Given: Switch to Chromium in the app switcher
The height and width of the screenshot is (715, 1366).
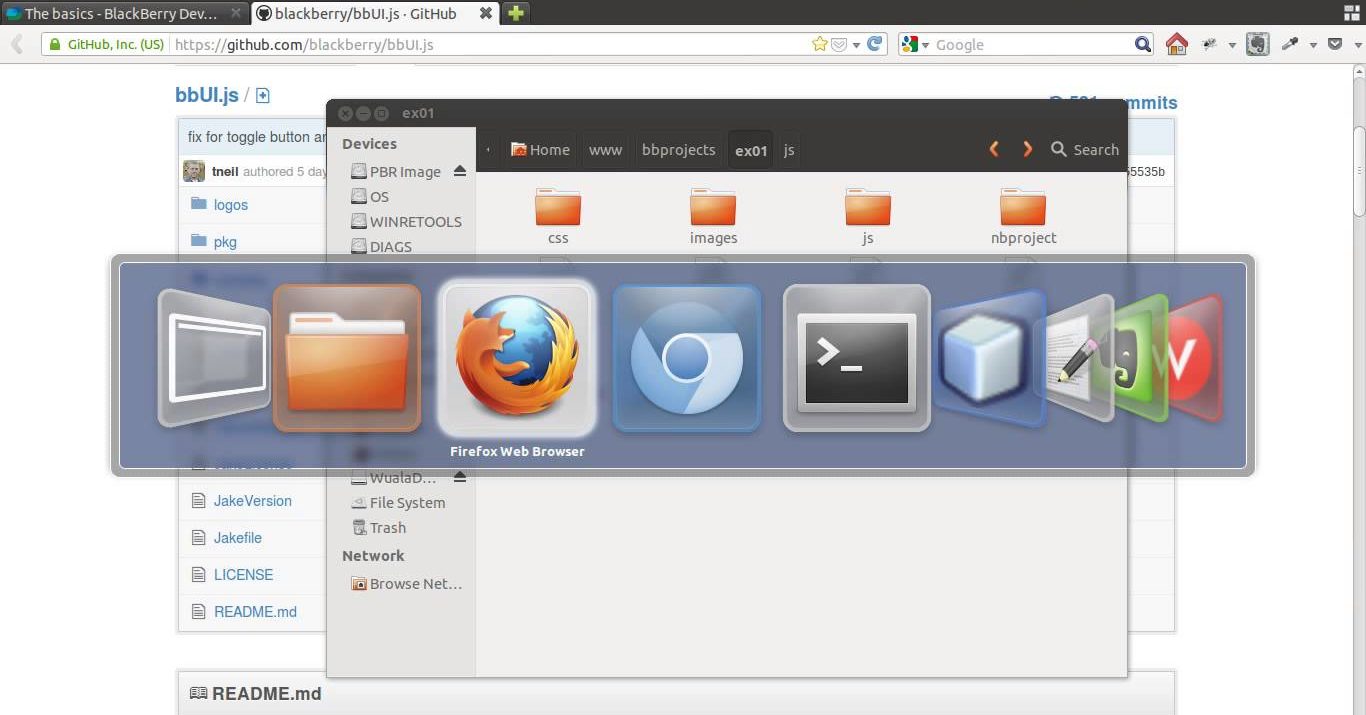Looking at the screenshot, I should pos(686,358).
